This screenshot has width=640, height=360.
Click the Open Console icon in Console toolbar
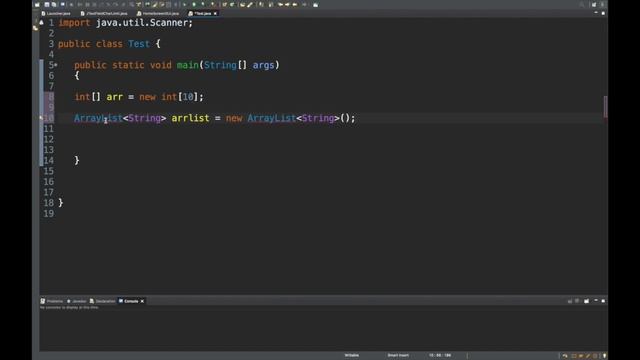(x=587, y=301)
